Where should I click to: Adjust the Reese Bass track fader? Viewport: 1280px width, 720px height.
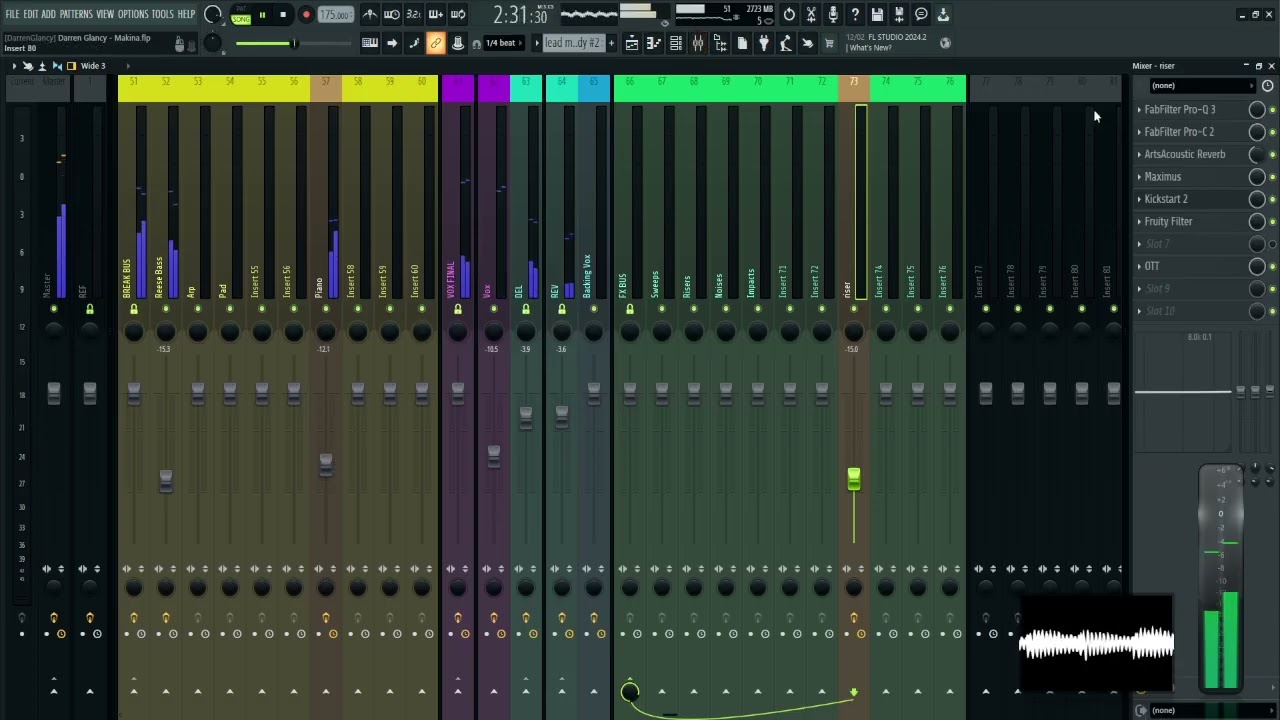166,480
